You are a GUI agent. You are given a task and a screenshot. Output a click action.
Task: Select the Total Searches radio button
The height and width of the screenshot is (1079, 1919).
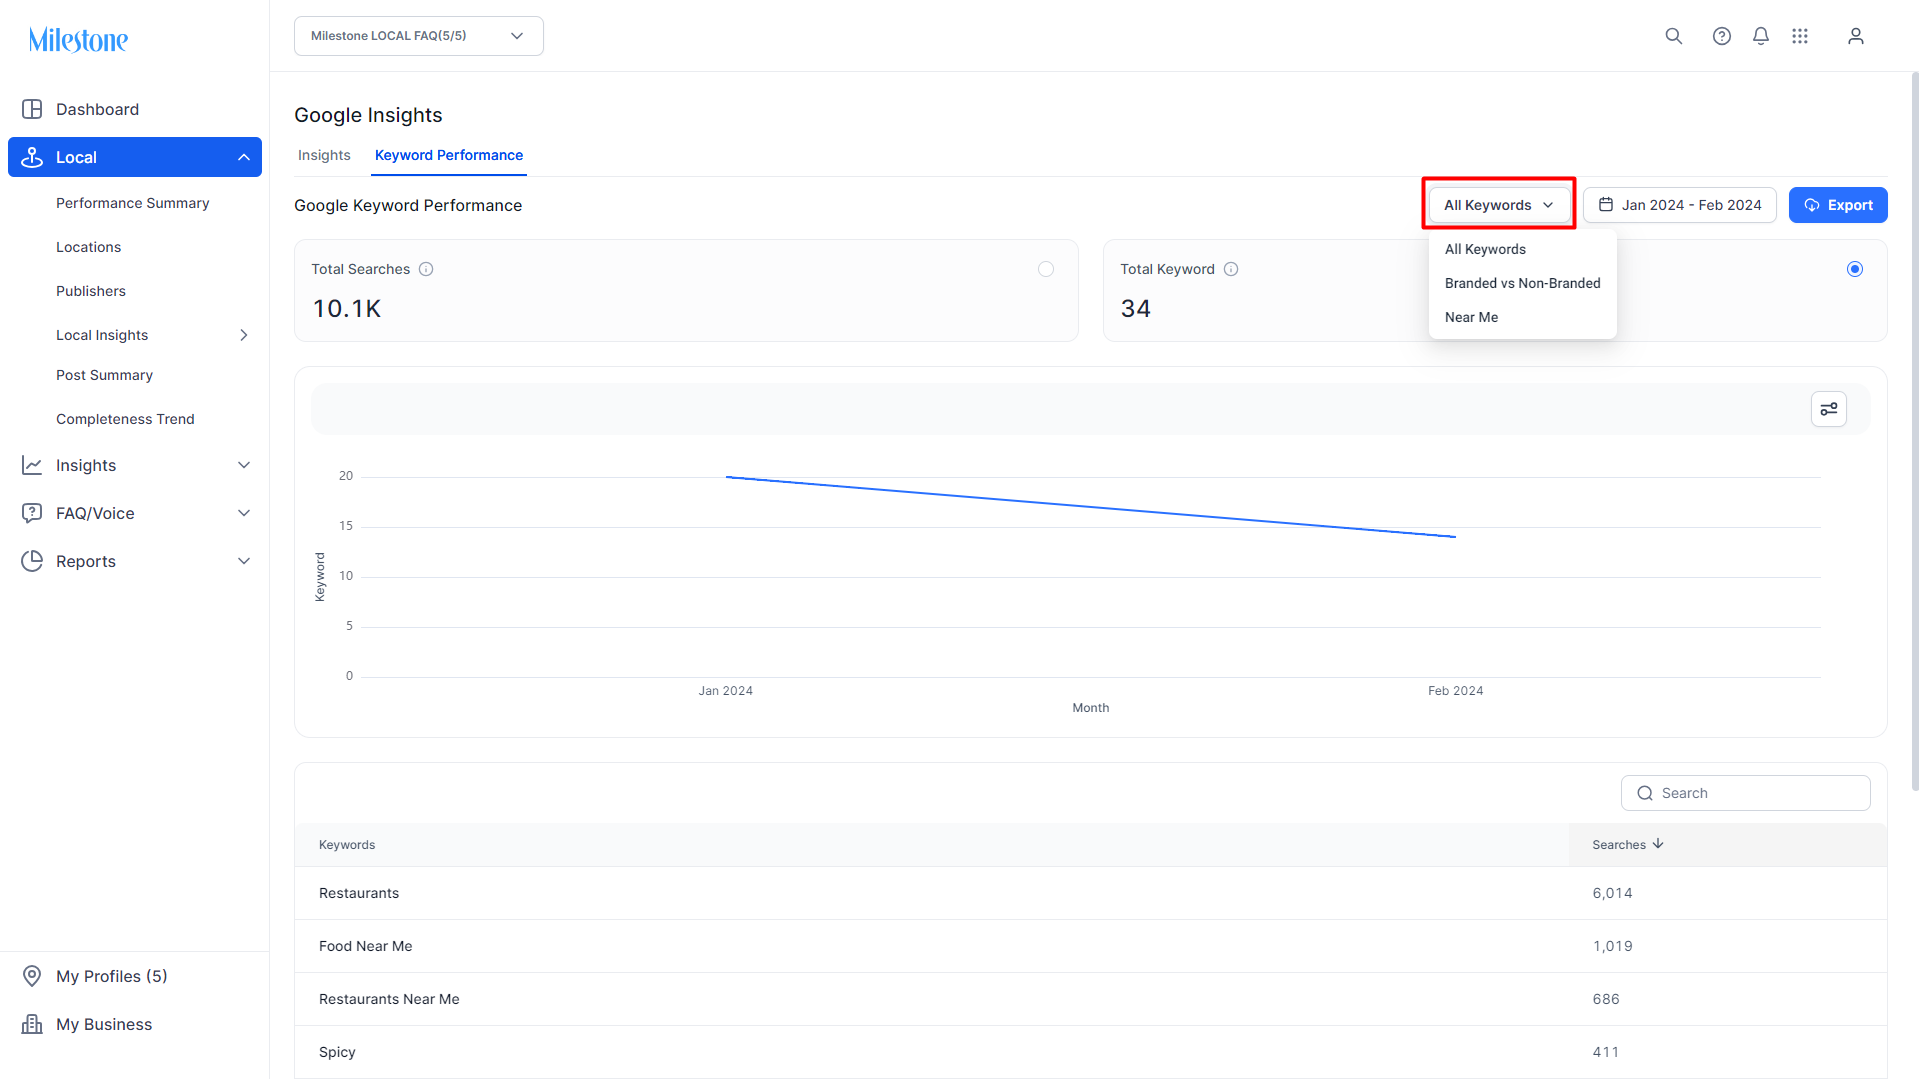click(x=1046, y=269)
